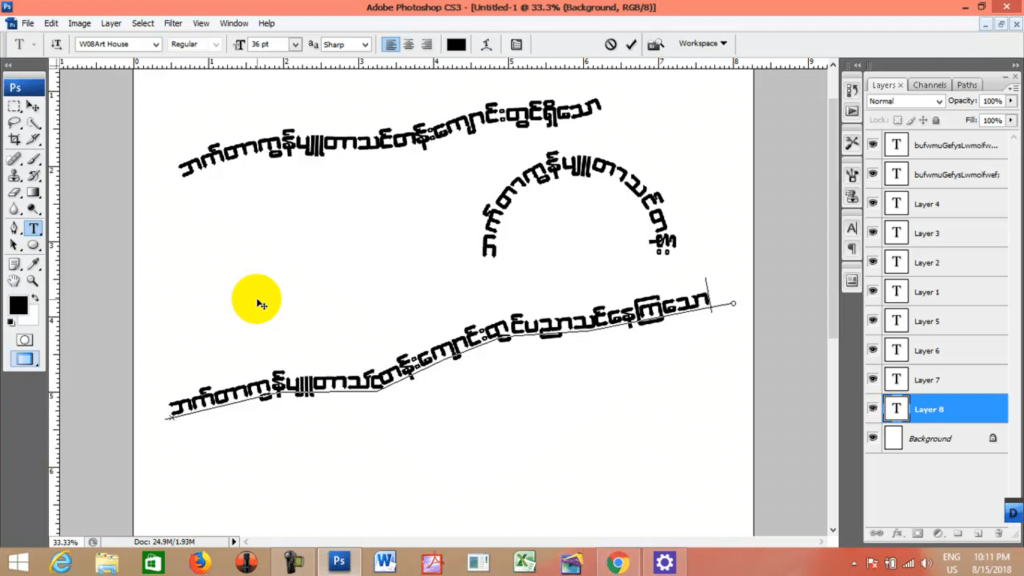Select the Clone Stamp tool
Image resolution: width=1024 pixels, height=576 pixels.
[x=14, y=176]
